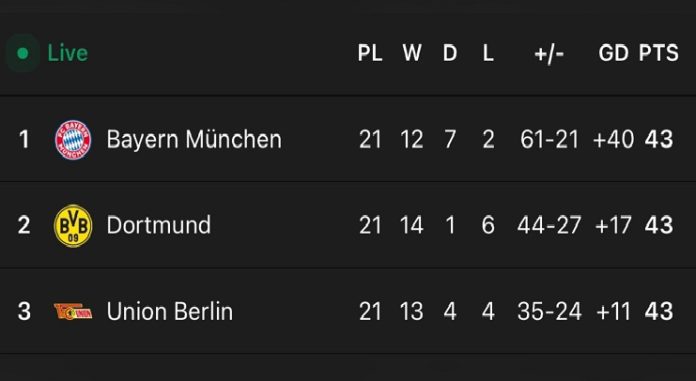Select the Union Berlin team name
This screenshot has height=381, width=696.
click(x=170, y=311)
